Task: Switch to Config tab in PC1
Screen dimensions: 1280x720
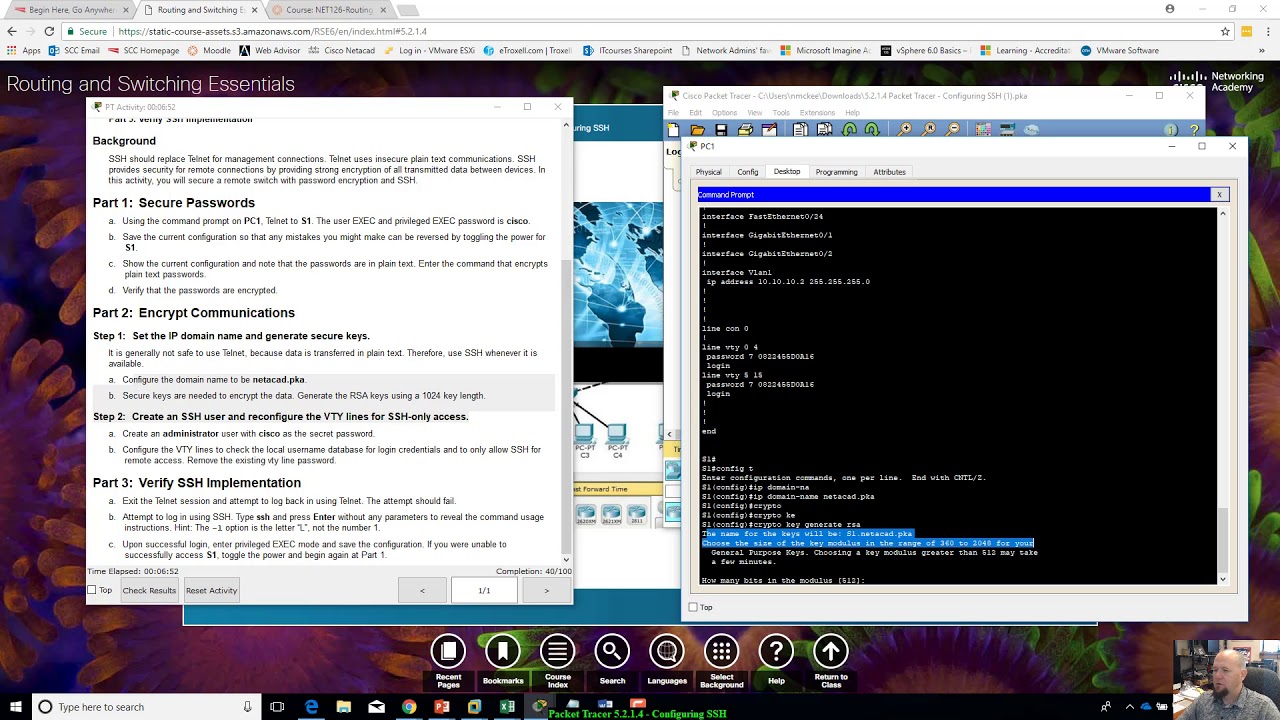Action: pyautogui.click(x=748, y=172)
